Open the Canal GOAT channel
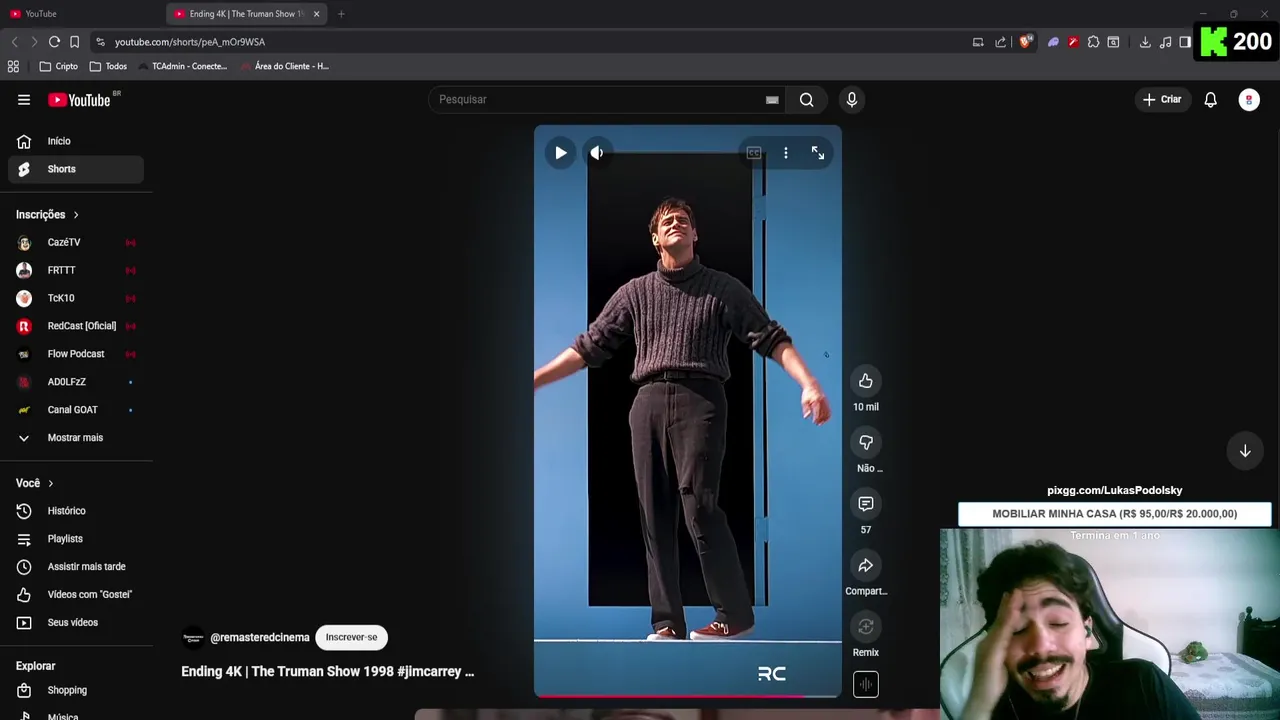 click(76, 410)
